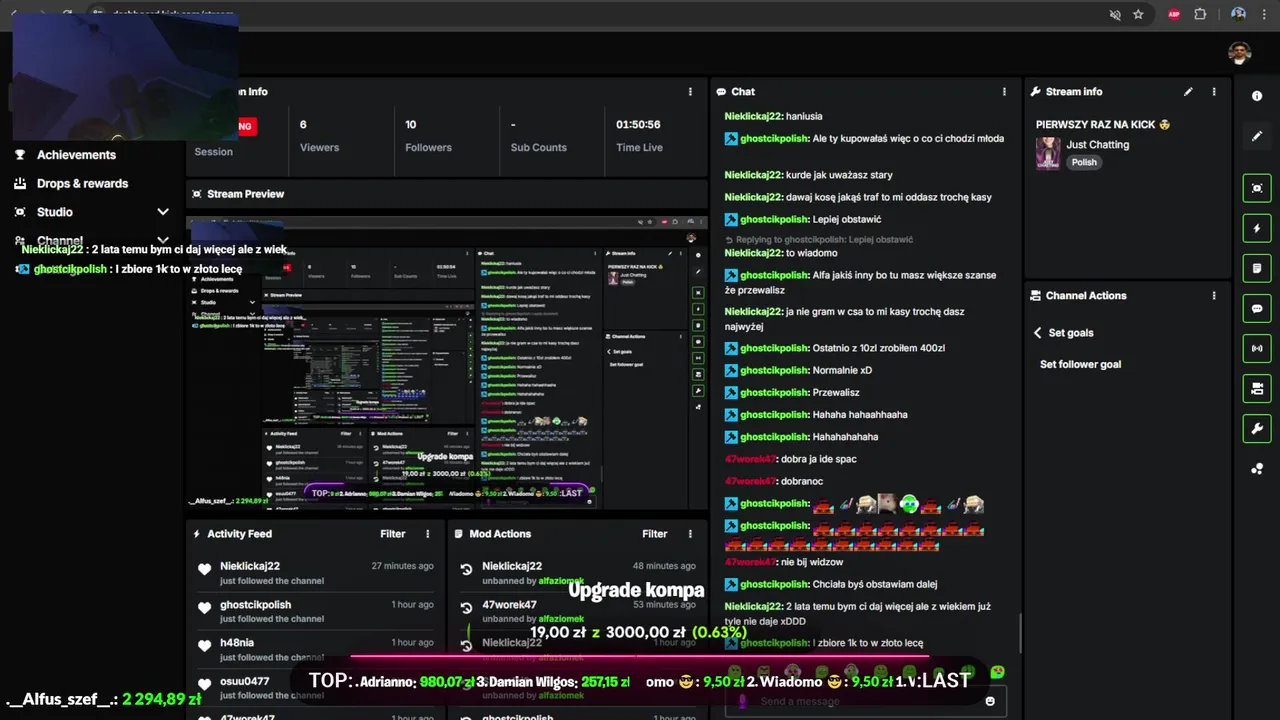Image resolution: width=1280 pixels, height=720 pixels.
Task: Open the Activity Feed Filter dropdown
Action: coord(392,534)
